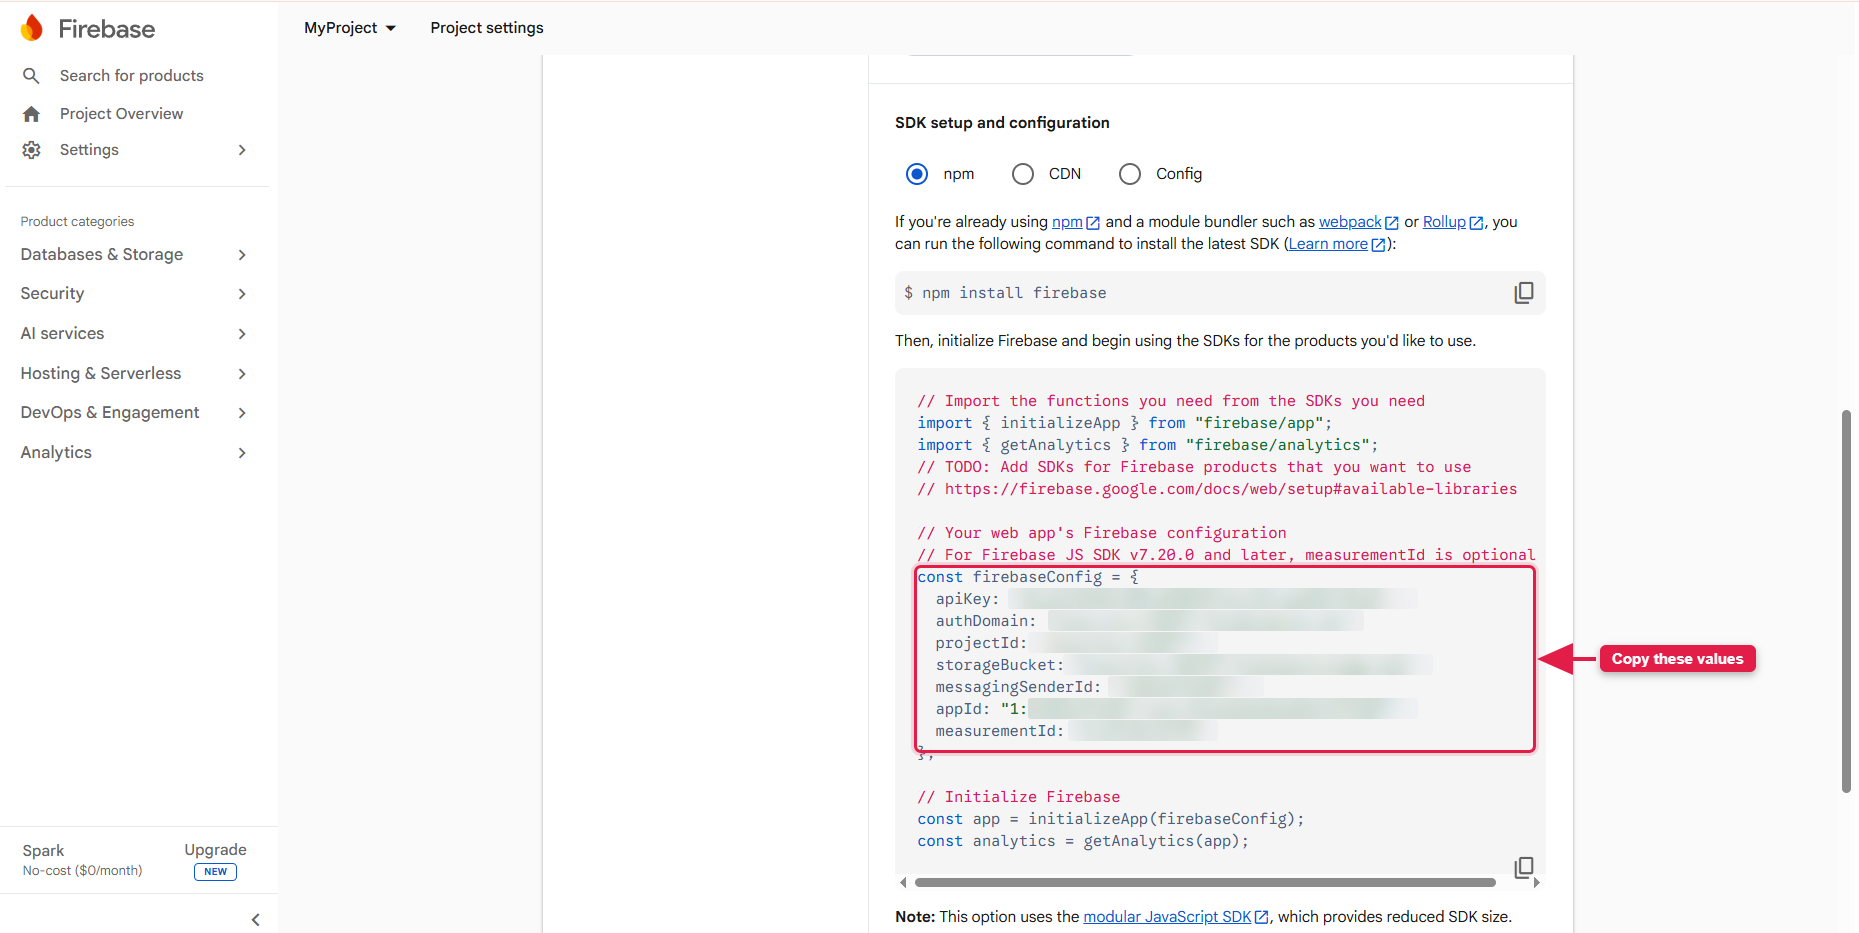Click the horizontal scrollbar of code block
Viewport: 1859px width, 933px height.
pyautogui.click(x=1205, y=883)
